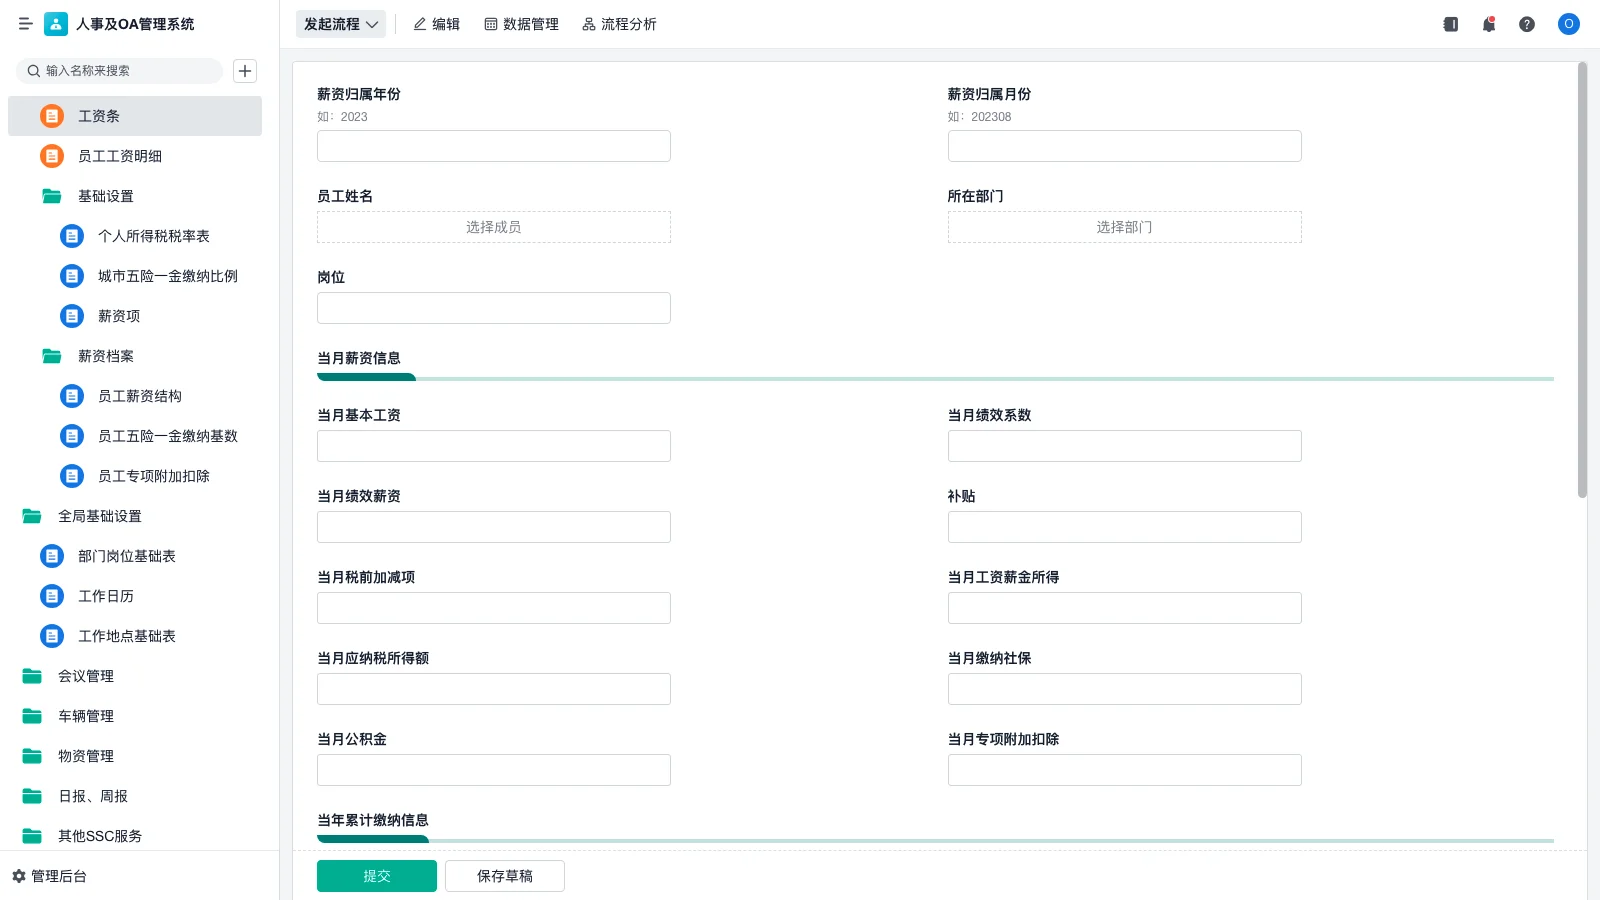Open the 选择成员 picker for 员工姓名
This screenshot has width=1600, height=900.
click(493, 227)
